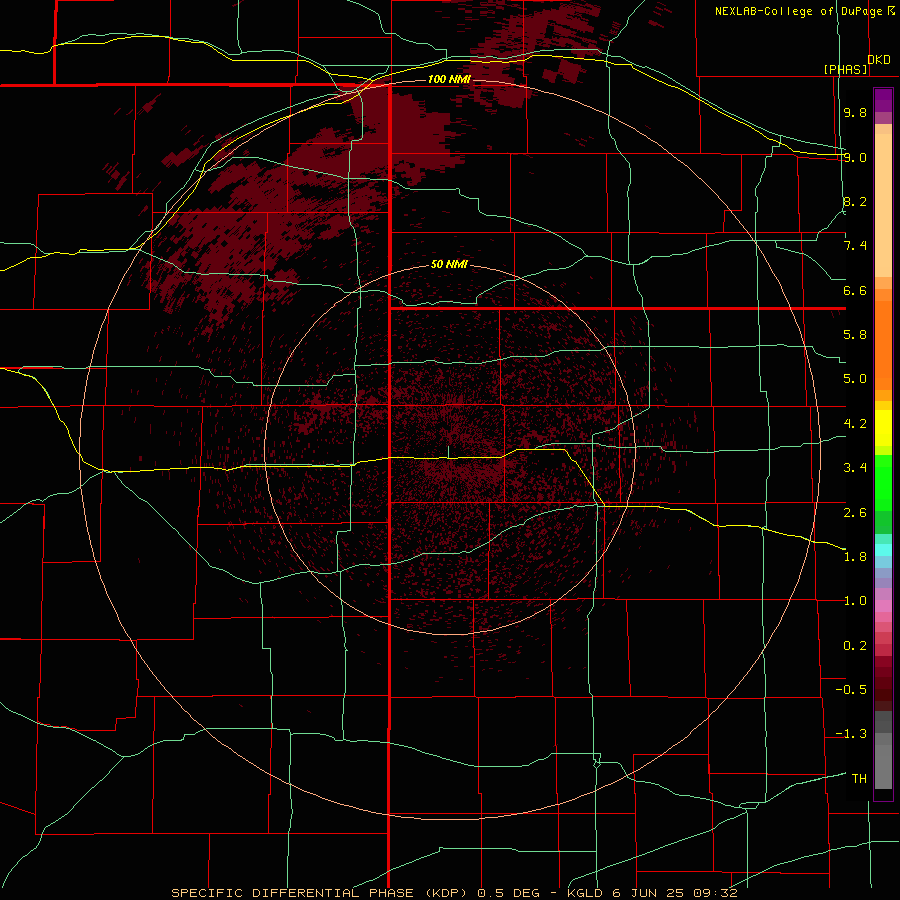Click the gray segment at color bar bottom
Image resolution: width=900 pixels, height=900 pixels.
883,766
